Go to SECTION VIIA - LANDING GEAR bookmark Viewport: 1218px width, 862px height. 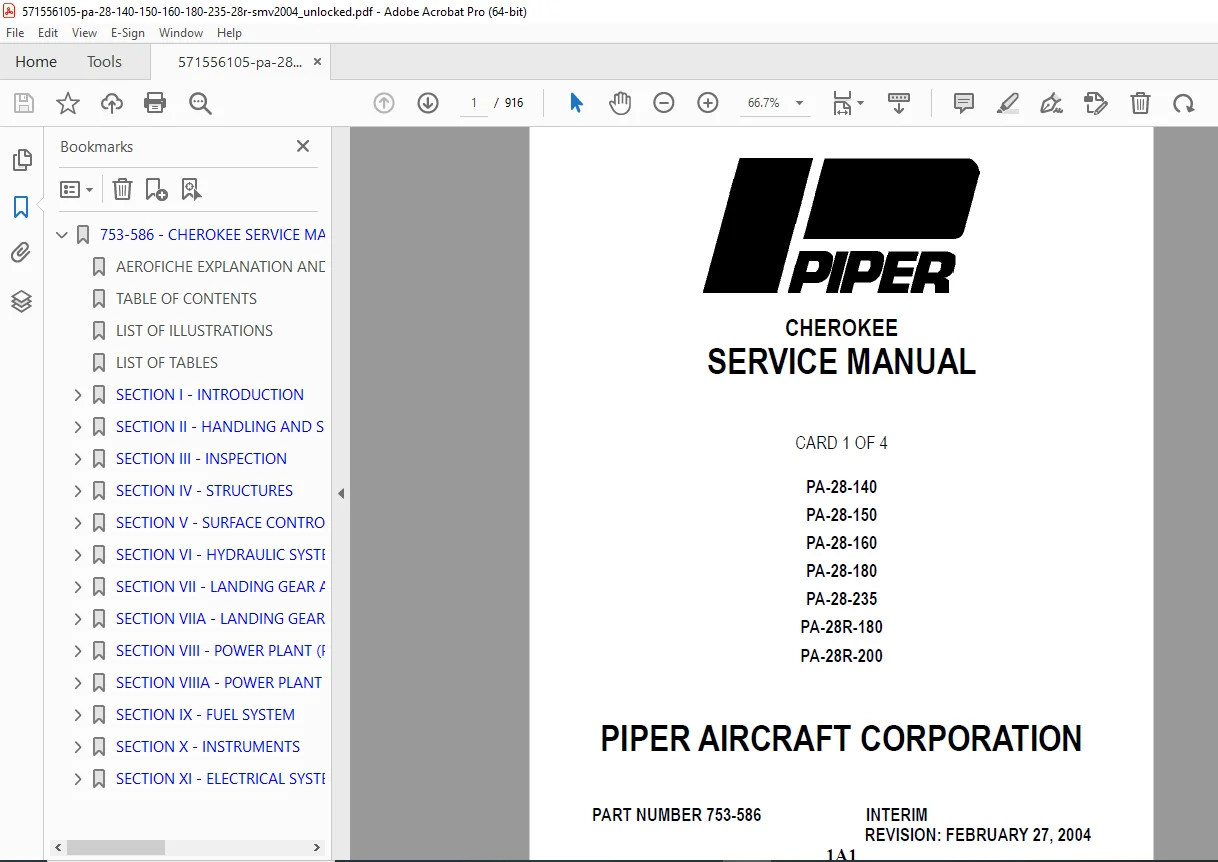[220, 619]
